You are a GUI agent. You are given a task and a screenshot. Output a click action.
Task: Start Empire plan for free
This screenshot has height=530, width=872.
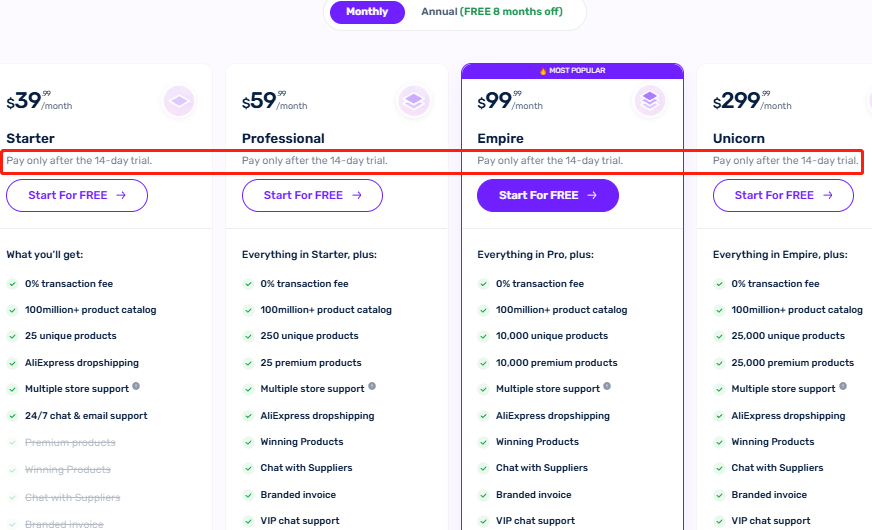(x=548, y=195)
